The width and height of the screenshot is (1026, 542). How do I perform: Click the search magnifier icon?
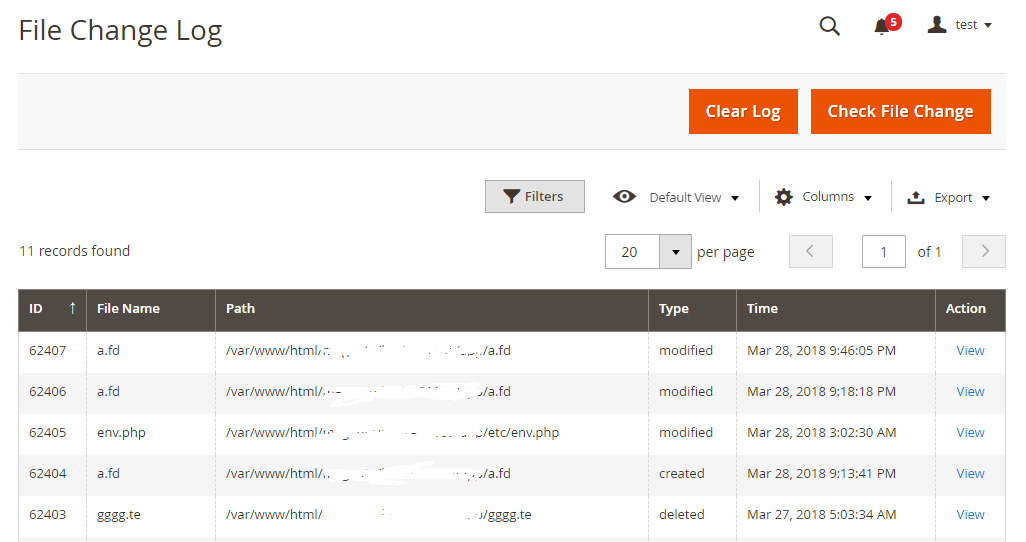829,26
